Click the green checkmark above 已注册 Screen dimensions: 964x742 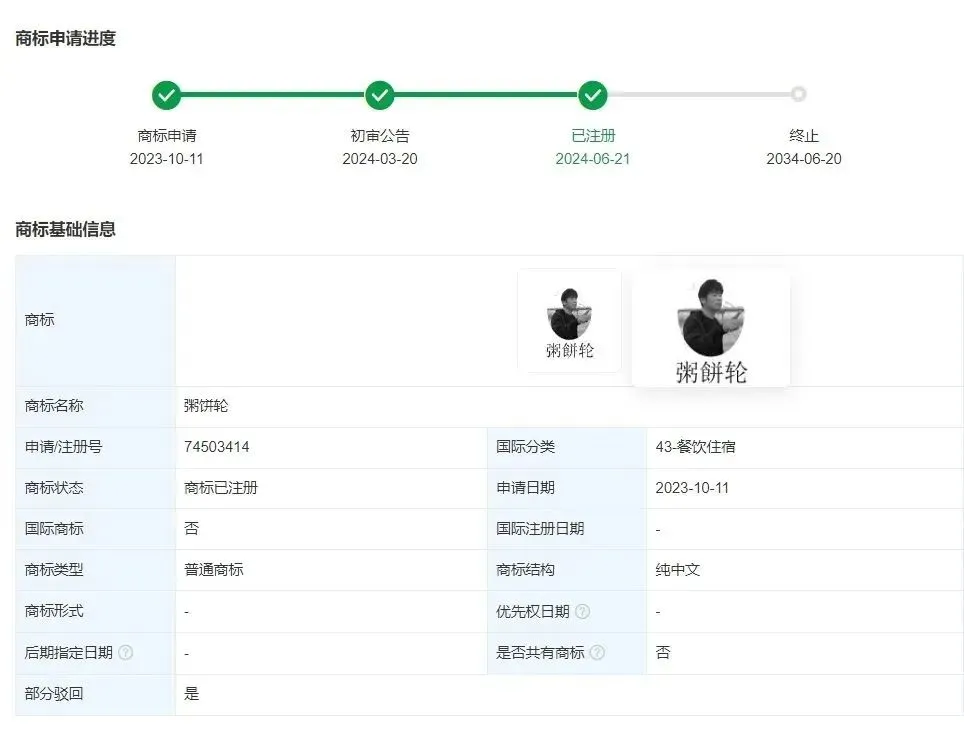(593, 96)
